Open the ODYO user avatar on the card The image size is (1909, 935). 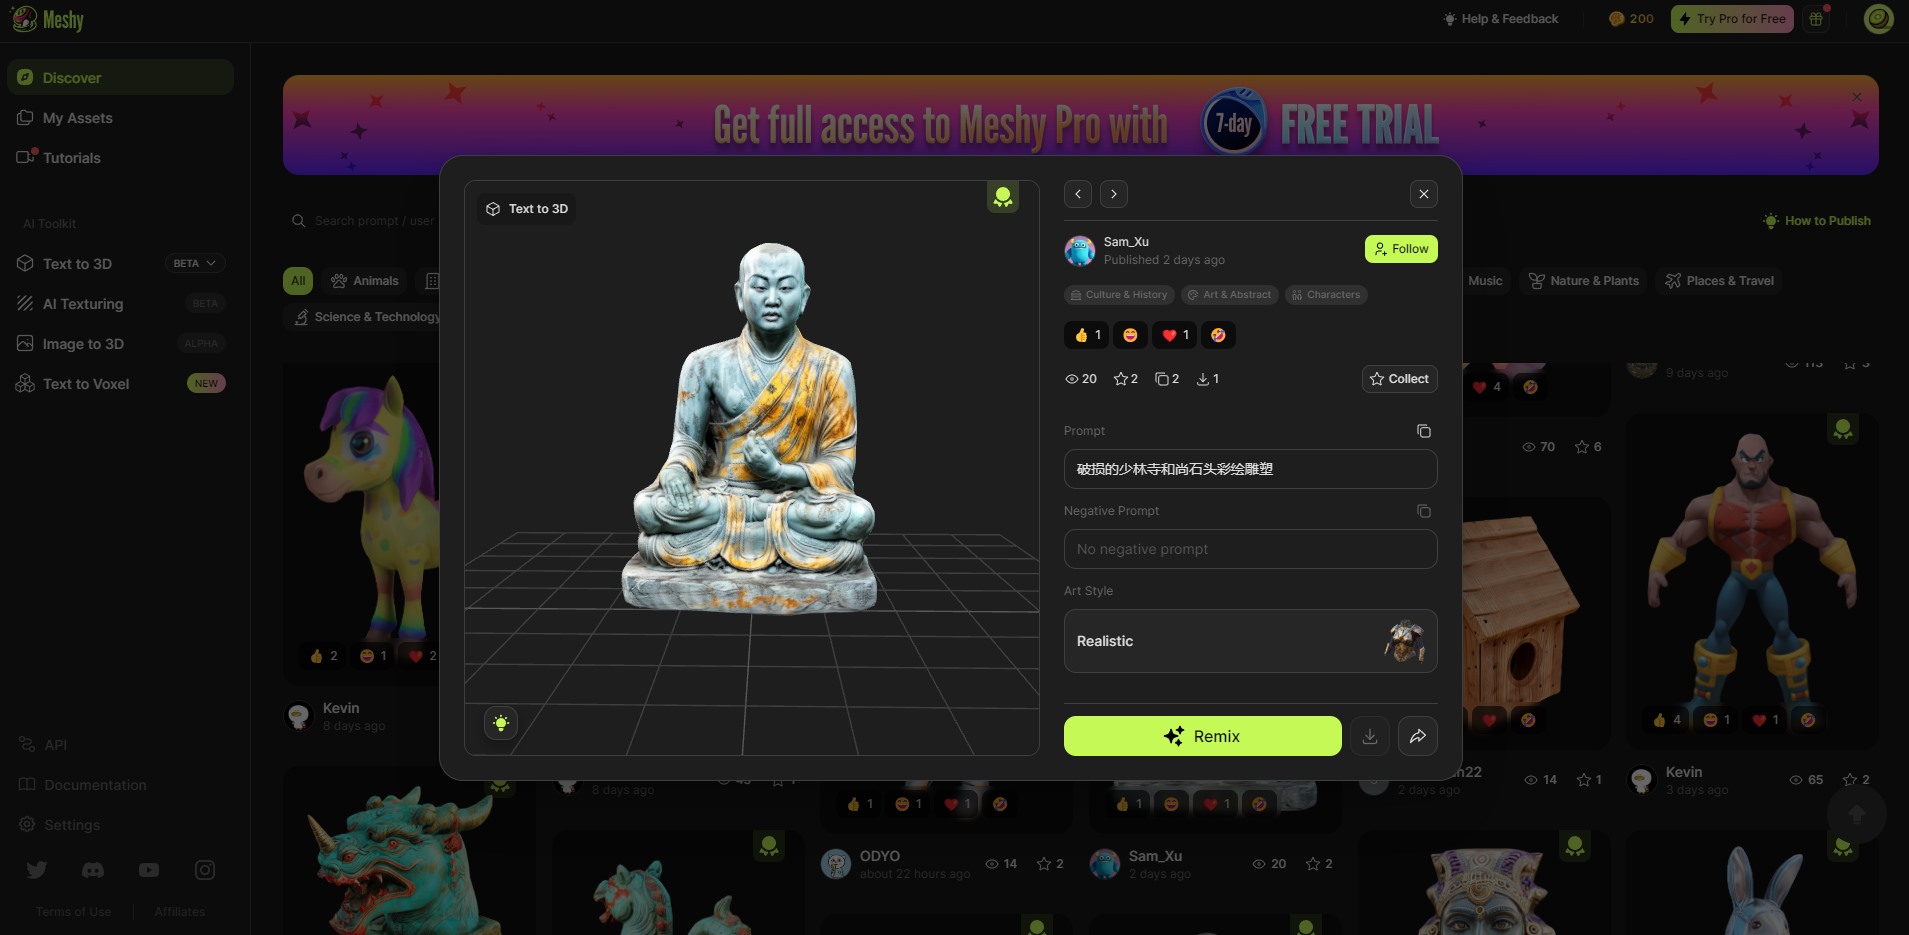836,864
